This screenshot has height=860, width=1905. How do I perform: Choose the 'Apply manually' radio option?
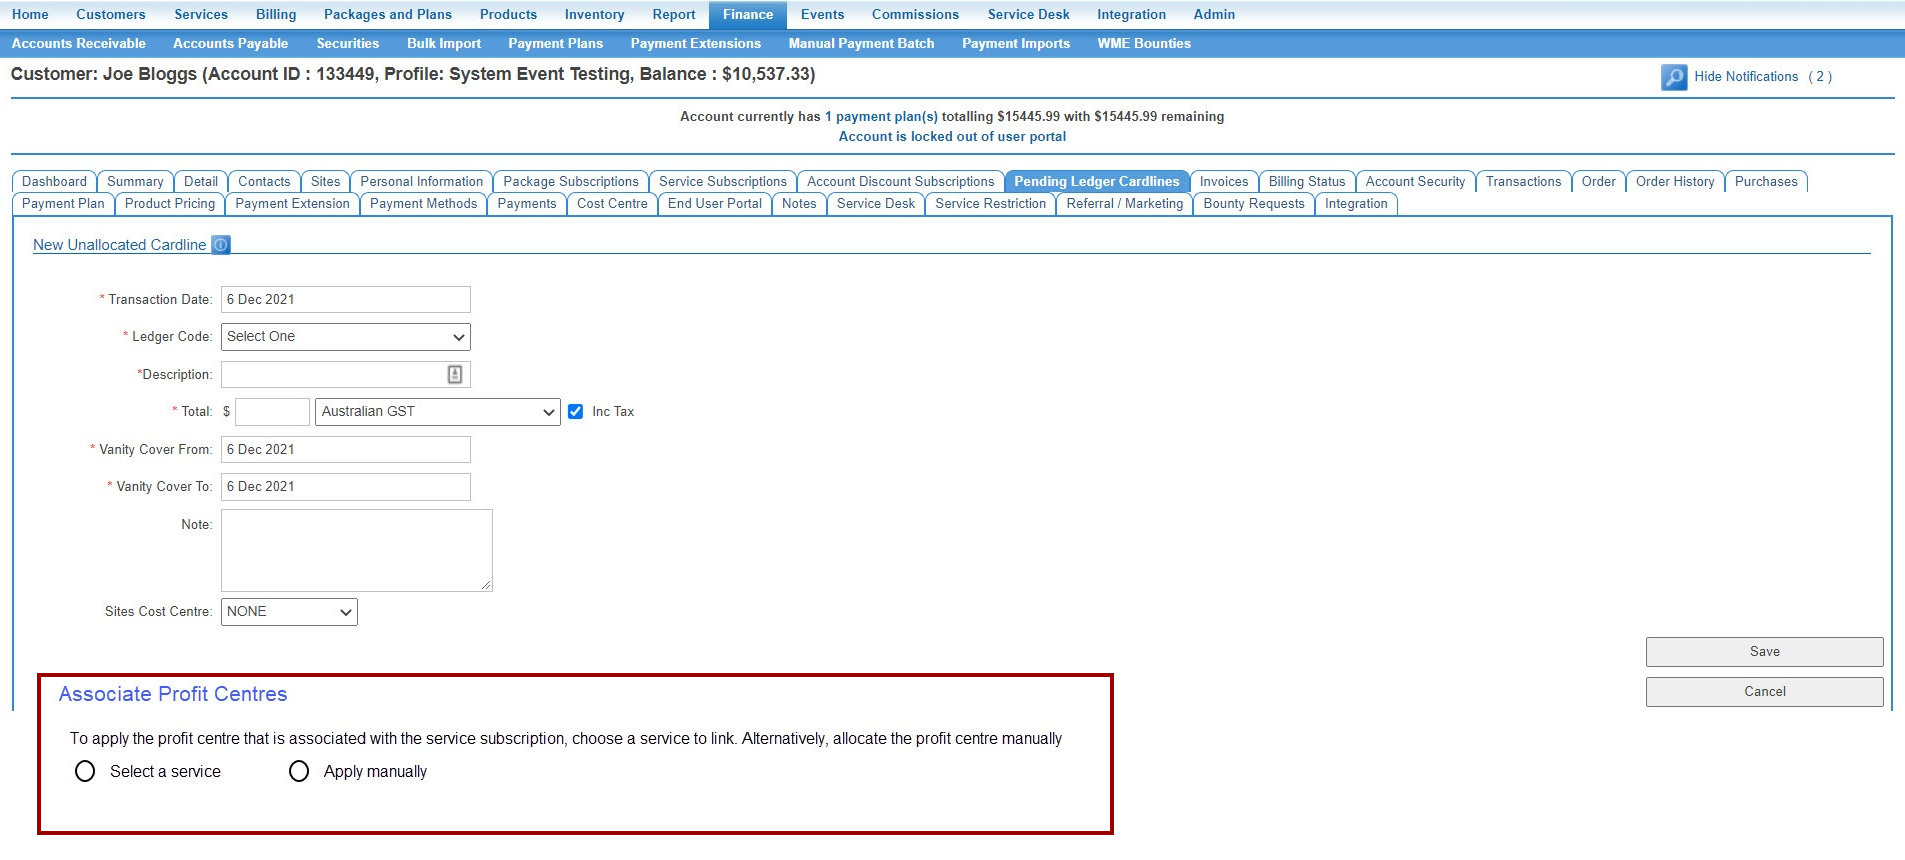point(299,771)
